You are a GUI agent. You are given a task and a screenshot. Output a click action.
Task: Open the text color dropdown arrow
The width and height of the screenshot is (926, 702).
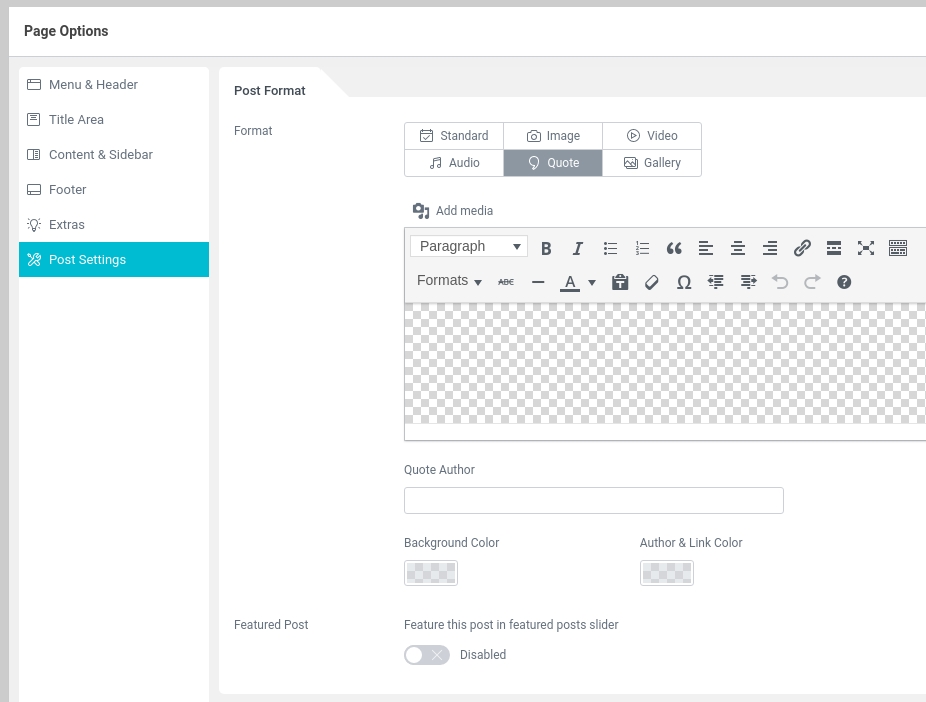pos(592,282)
